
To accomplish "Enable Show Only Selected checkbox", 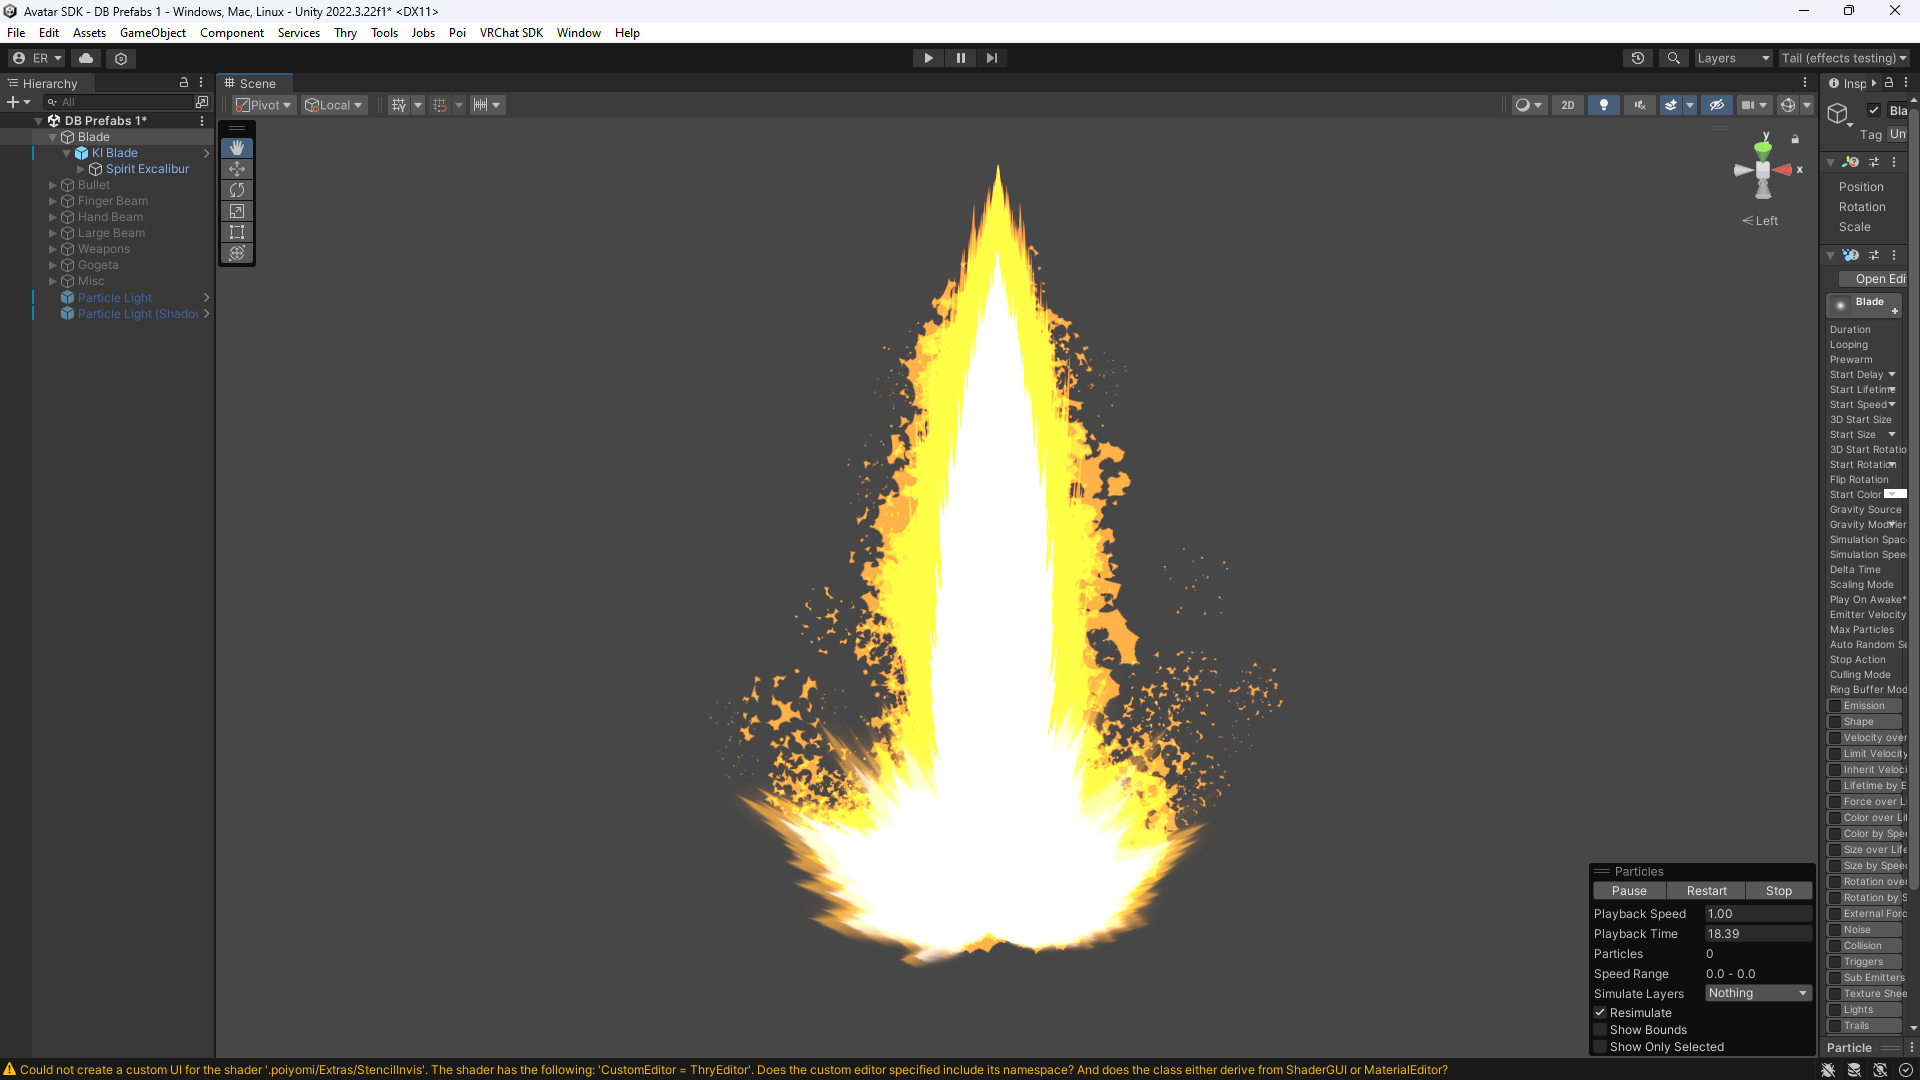I will [x=1600, y=1047].
